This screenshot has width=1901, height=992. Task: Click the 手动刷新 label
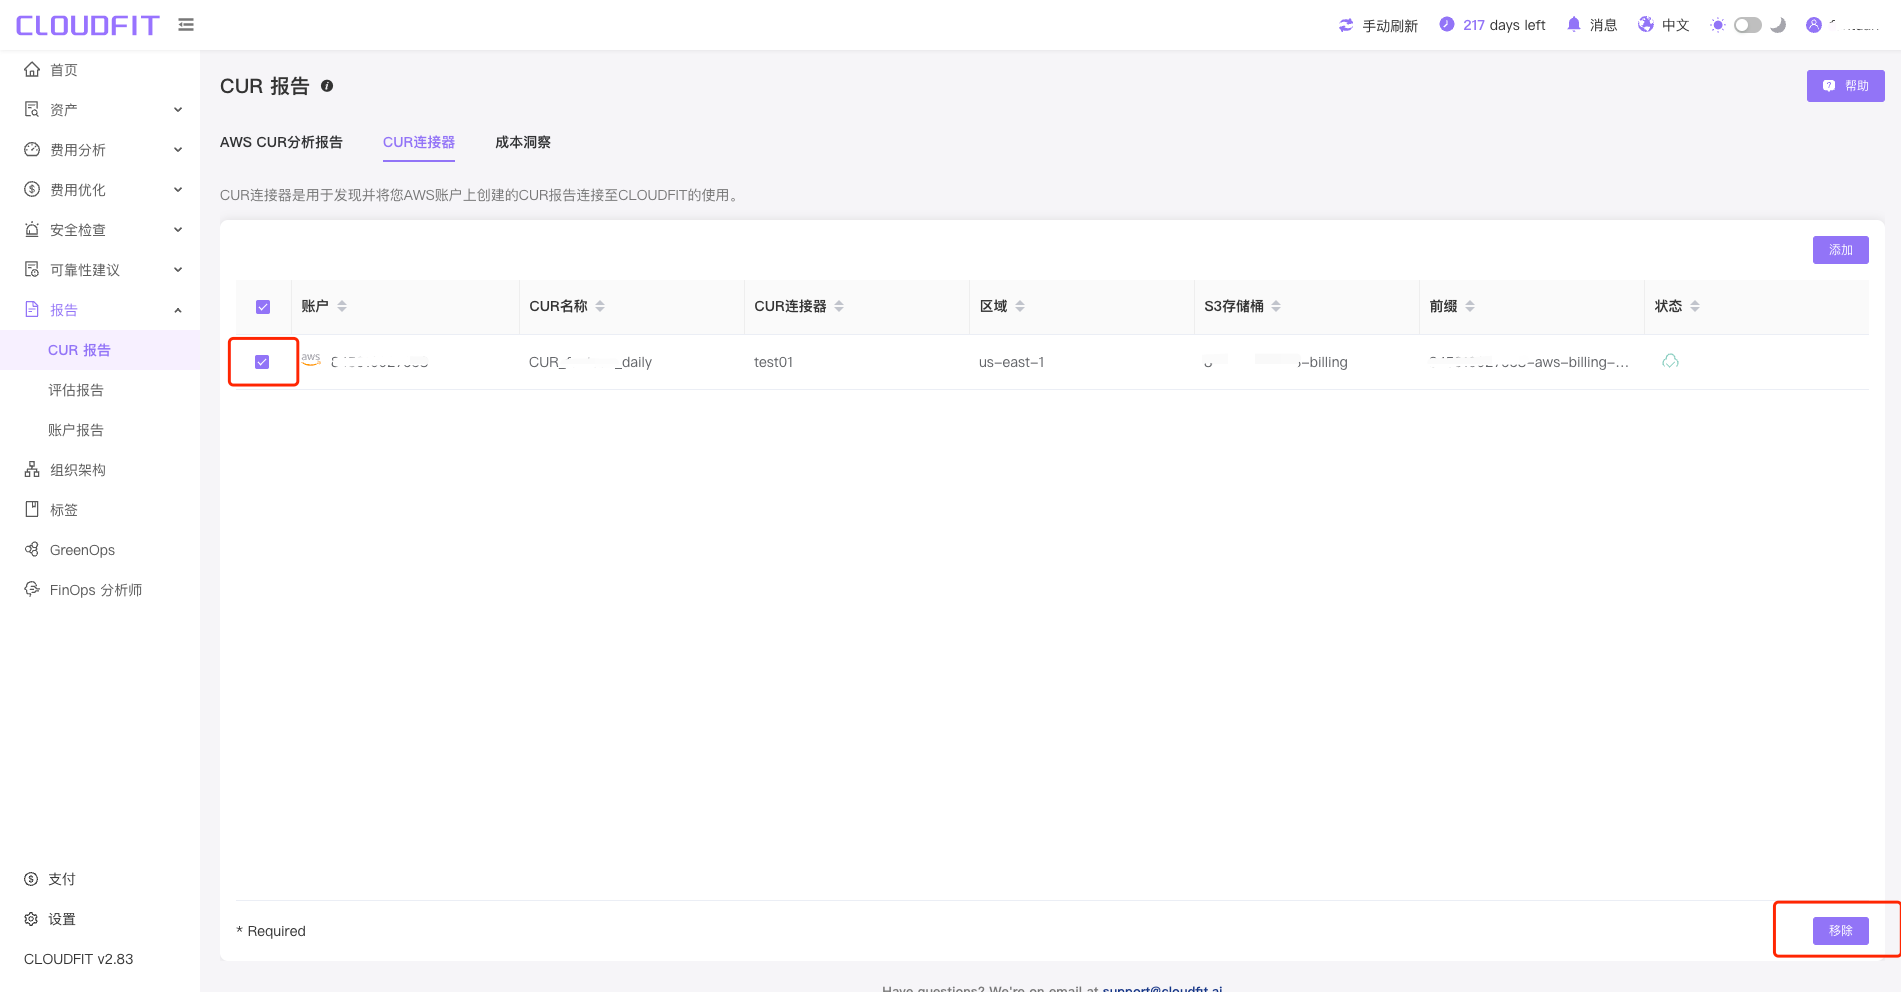1390,26
